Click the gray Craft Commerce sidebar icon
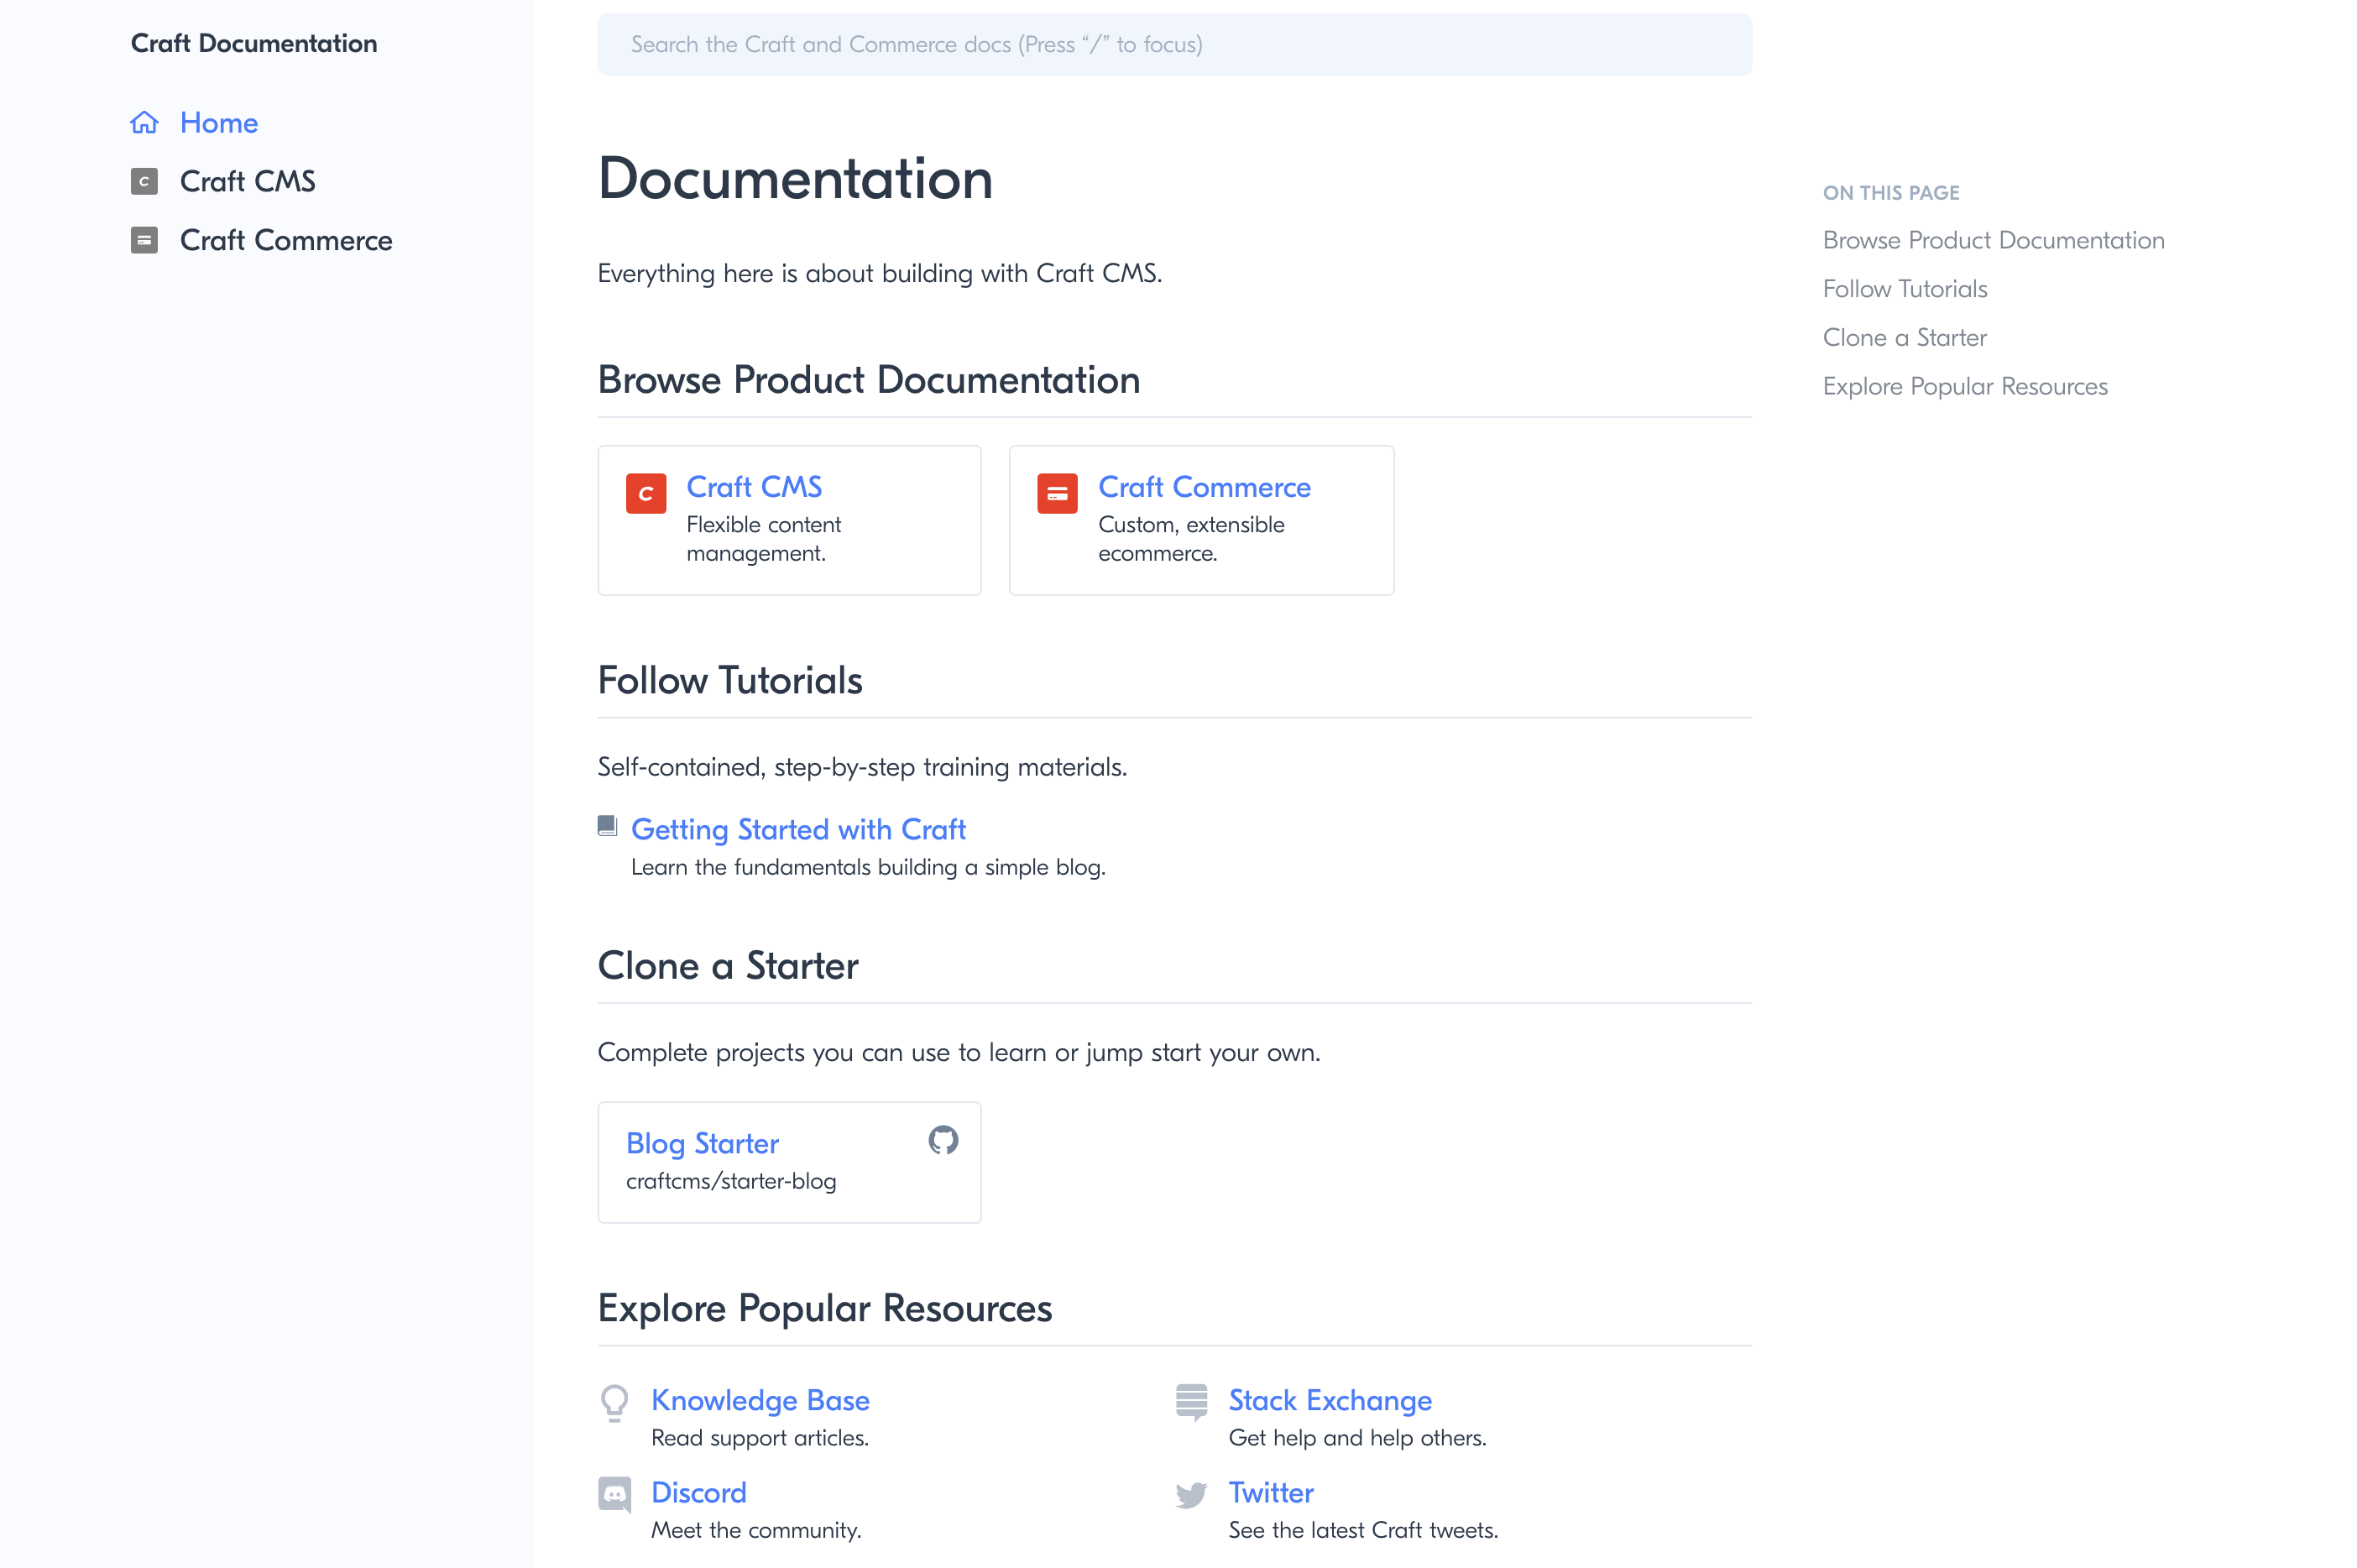The height and width of the screenshot is (1568, 2357). (144, 240)
